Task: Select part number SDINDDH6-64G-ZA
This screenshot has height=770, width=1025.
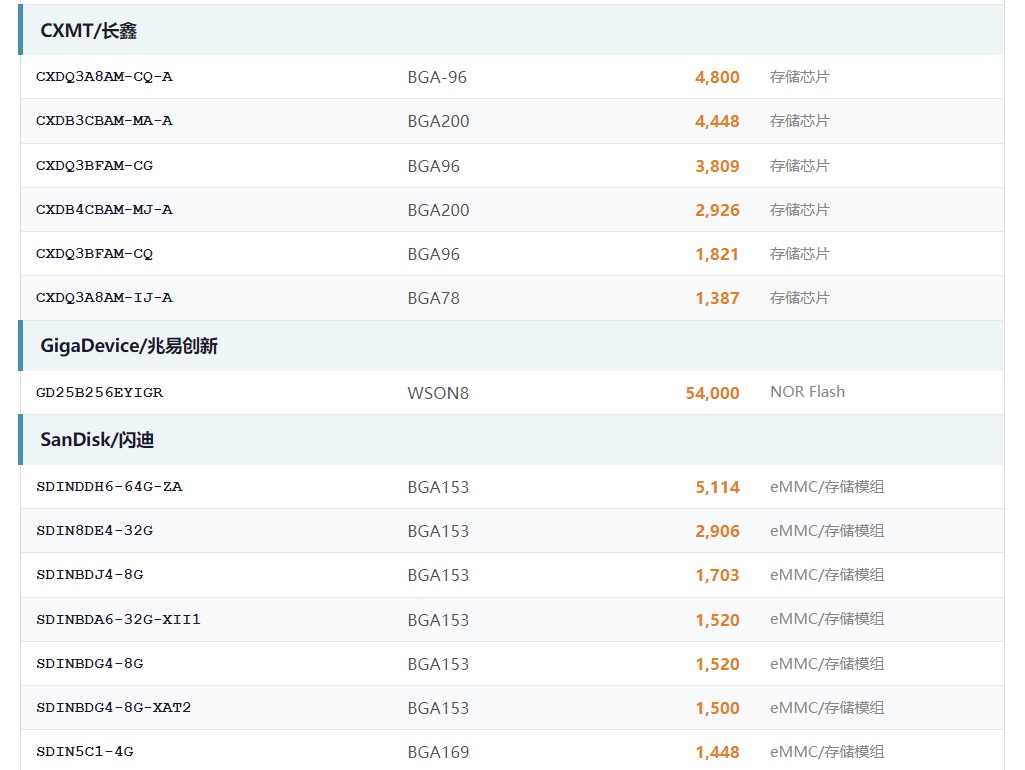Action: [x=109, y=487]
